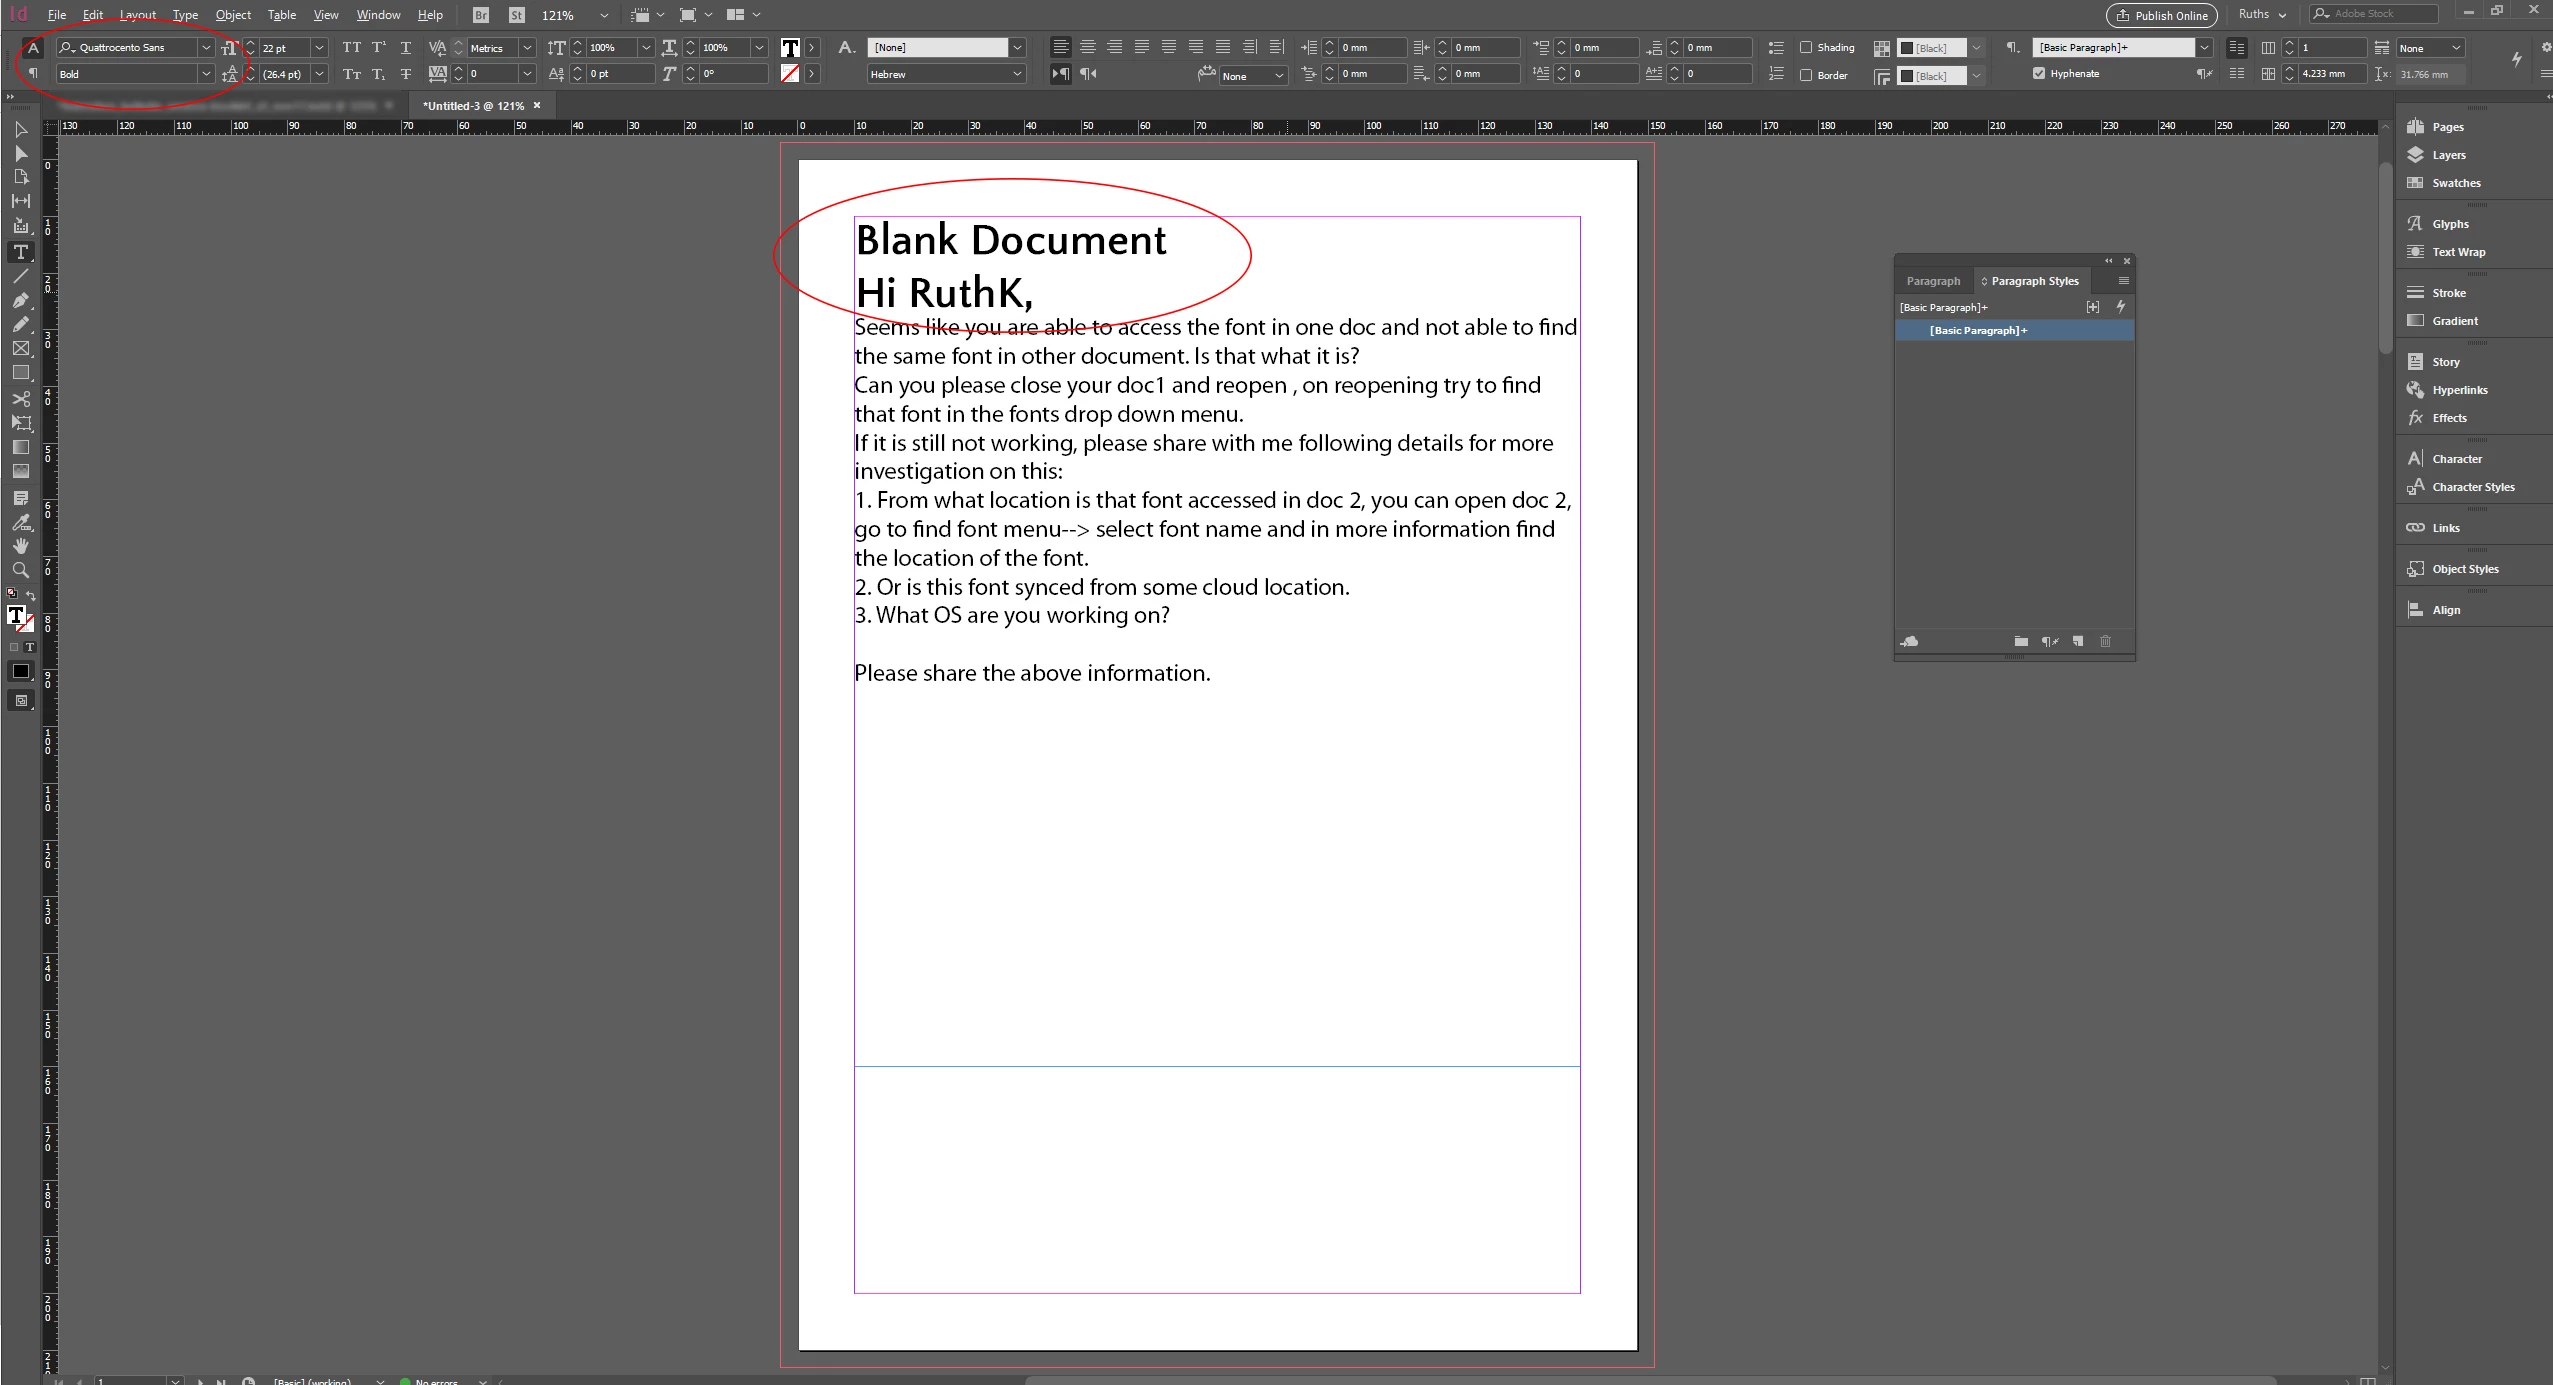The width and height of the screenshot is (2553, 1385).
Task: Select the Pen tool
Action: click(20, 300)
